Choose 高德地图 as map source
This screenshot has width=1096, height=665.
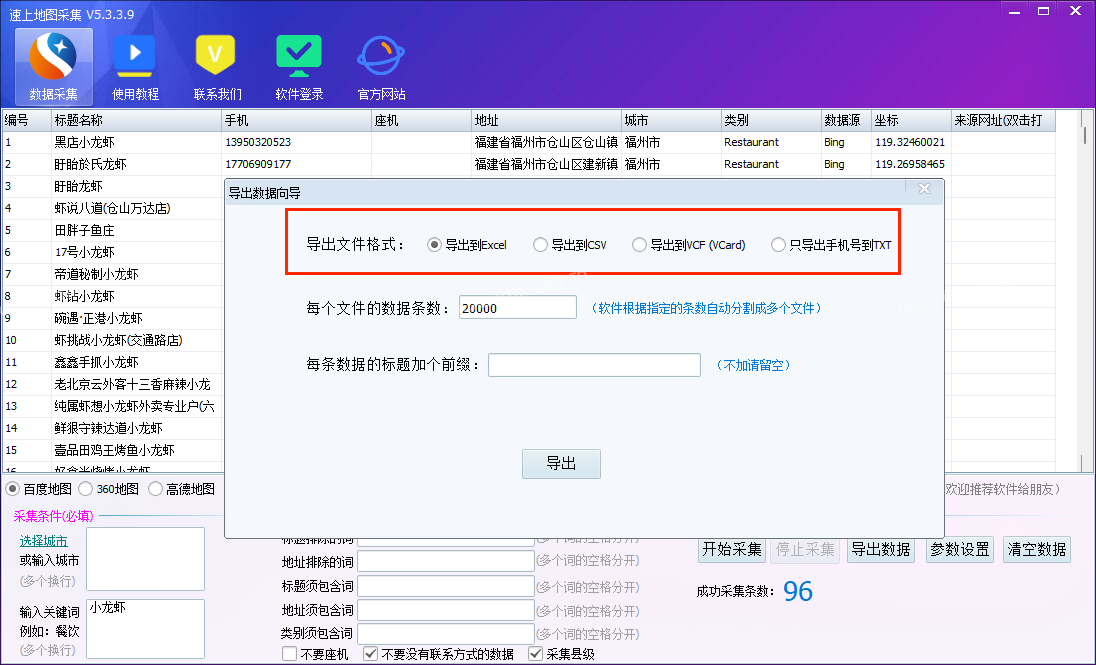pos(182,489)
